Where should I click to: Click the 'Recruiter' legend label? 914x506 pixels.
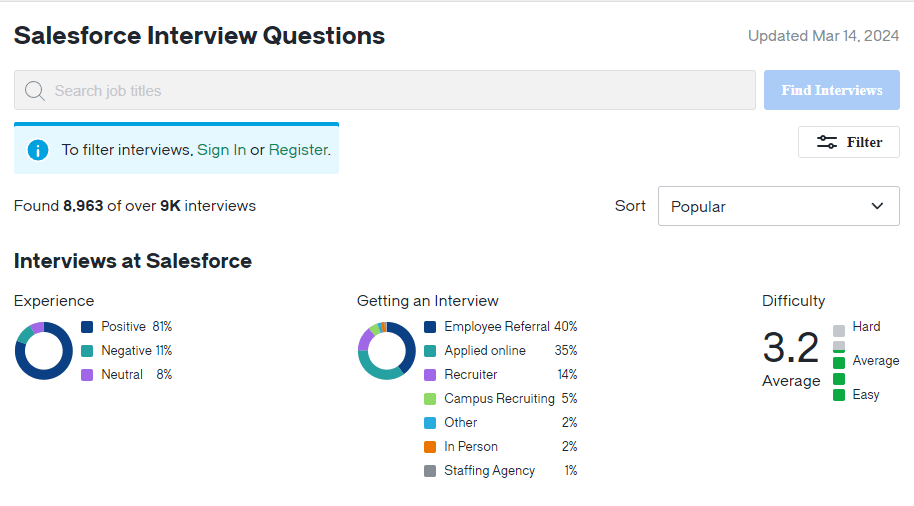coord(471,374)
